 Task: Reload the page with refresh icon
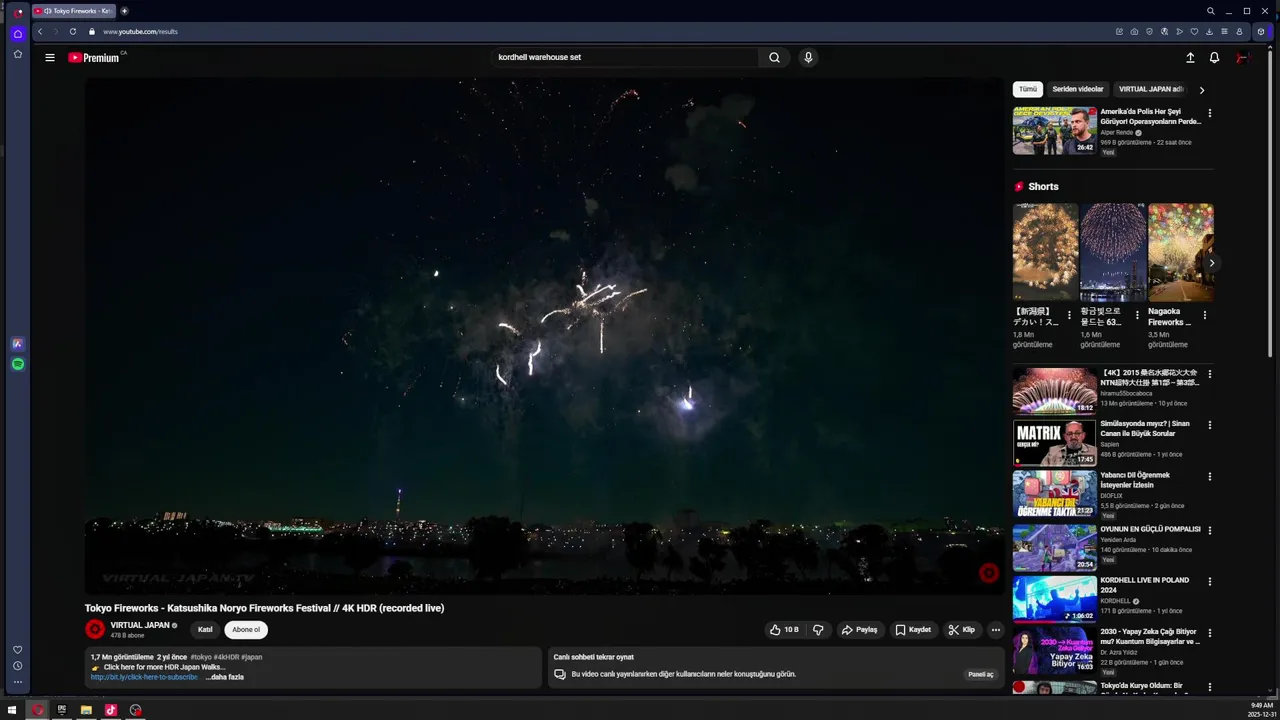[x=72, y=31]
